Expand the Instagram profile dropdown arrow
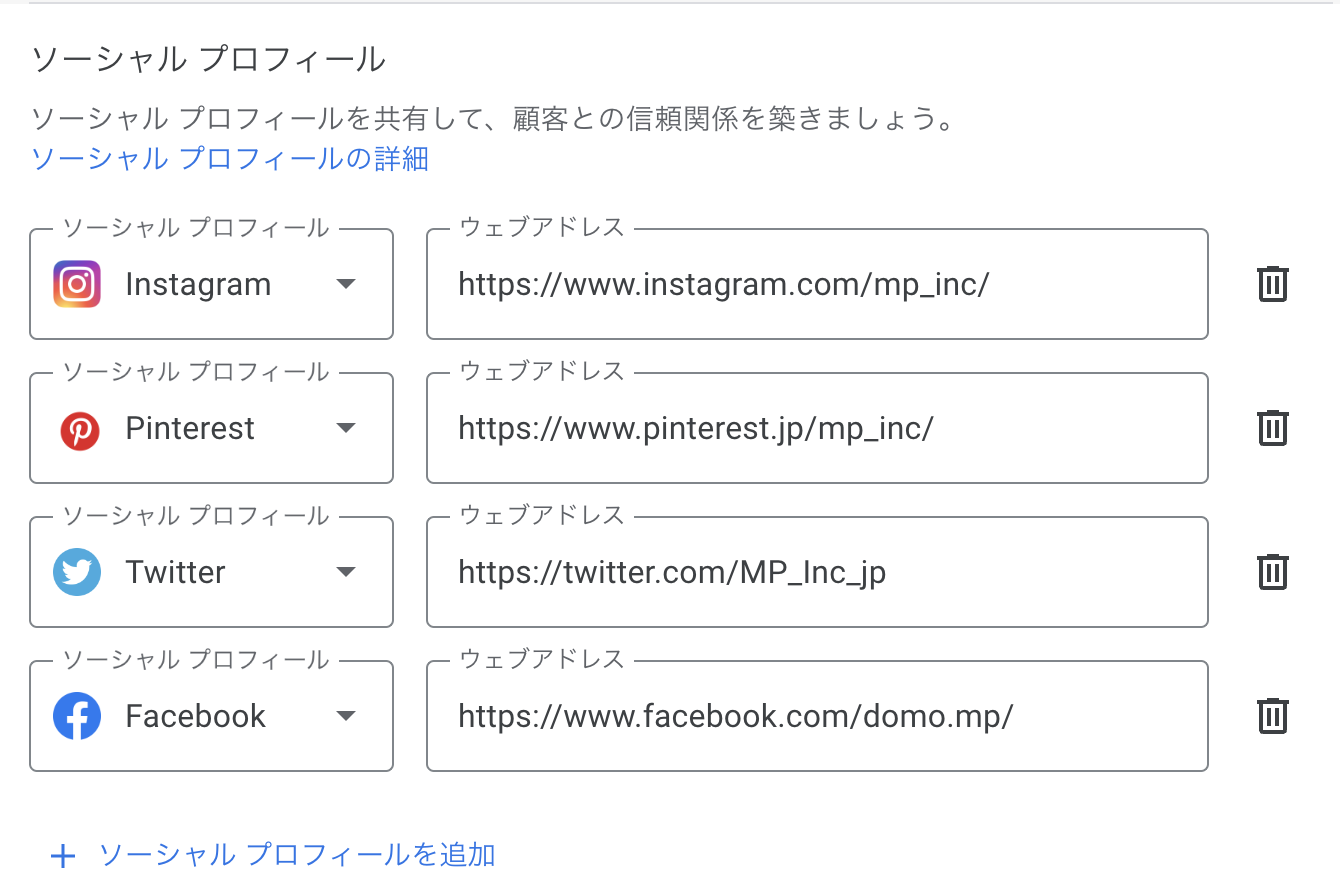The image size is (1340, 888). coord(346,284)
